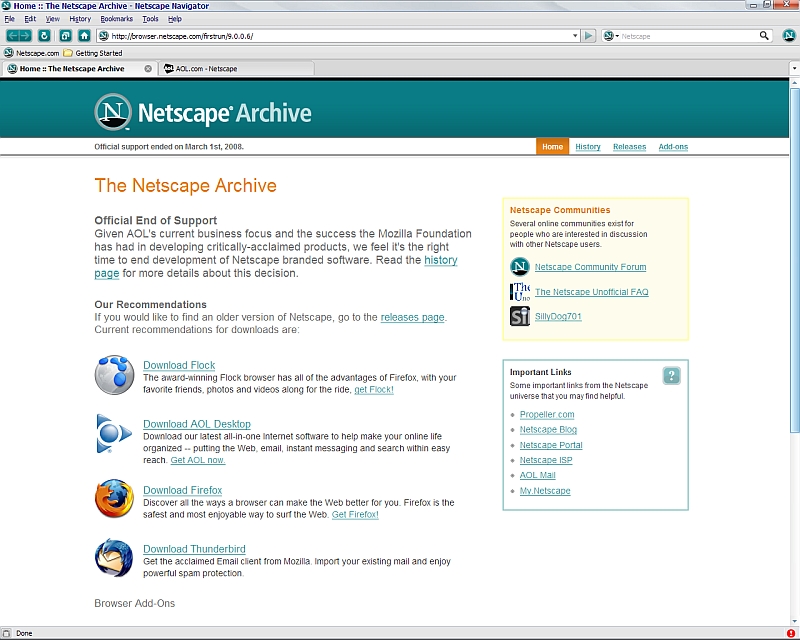Screen dimensions: 800x640
Task: Open the Edit menu
Action: tap(30, 19)
